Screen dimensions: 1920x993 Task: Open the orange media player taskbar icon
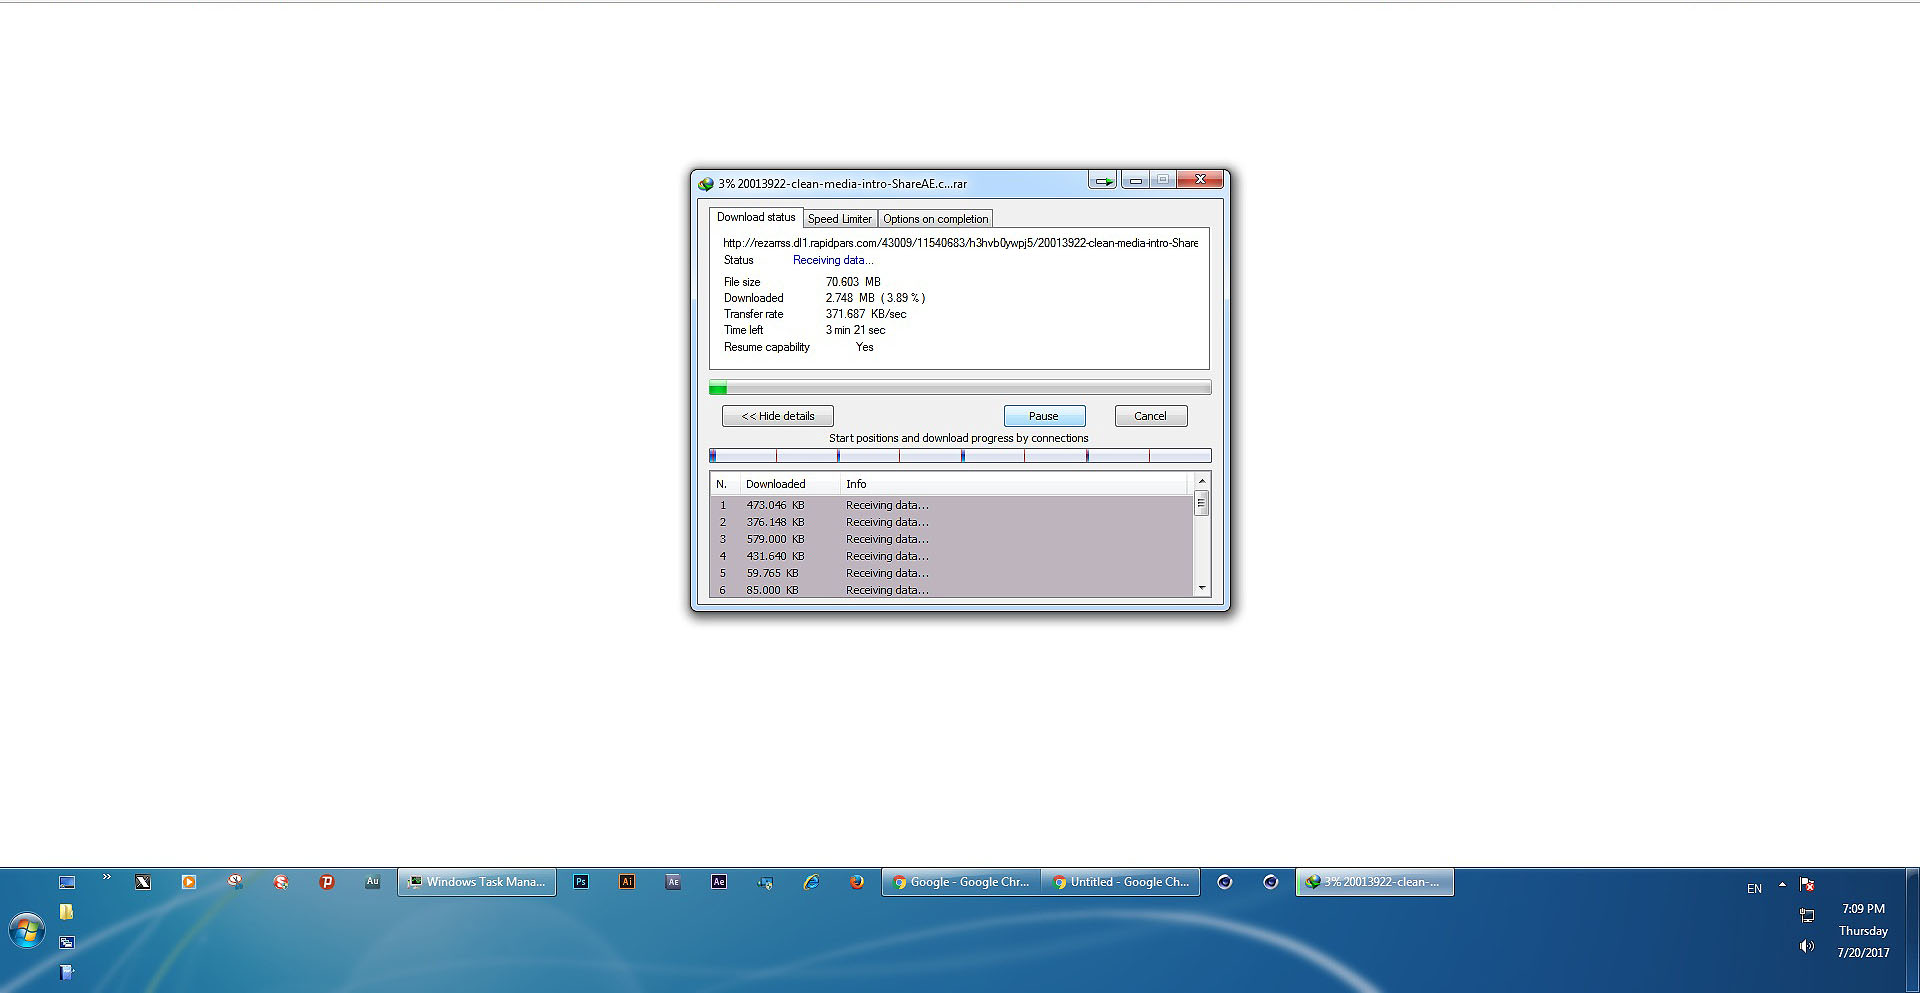tap(189, 882)
